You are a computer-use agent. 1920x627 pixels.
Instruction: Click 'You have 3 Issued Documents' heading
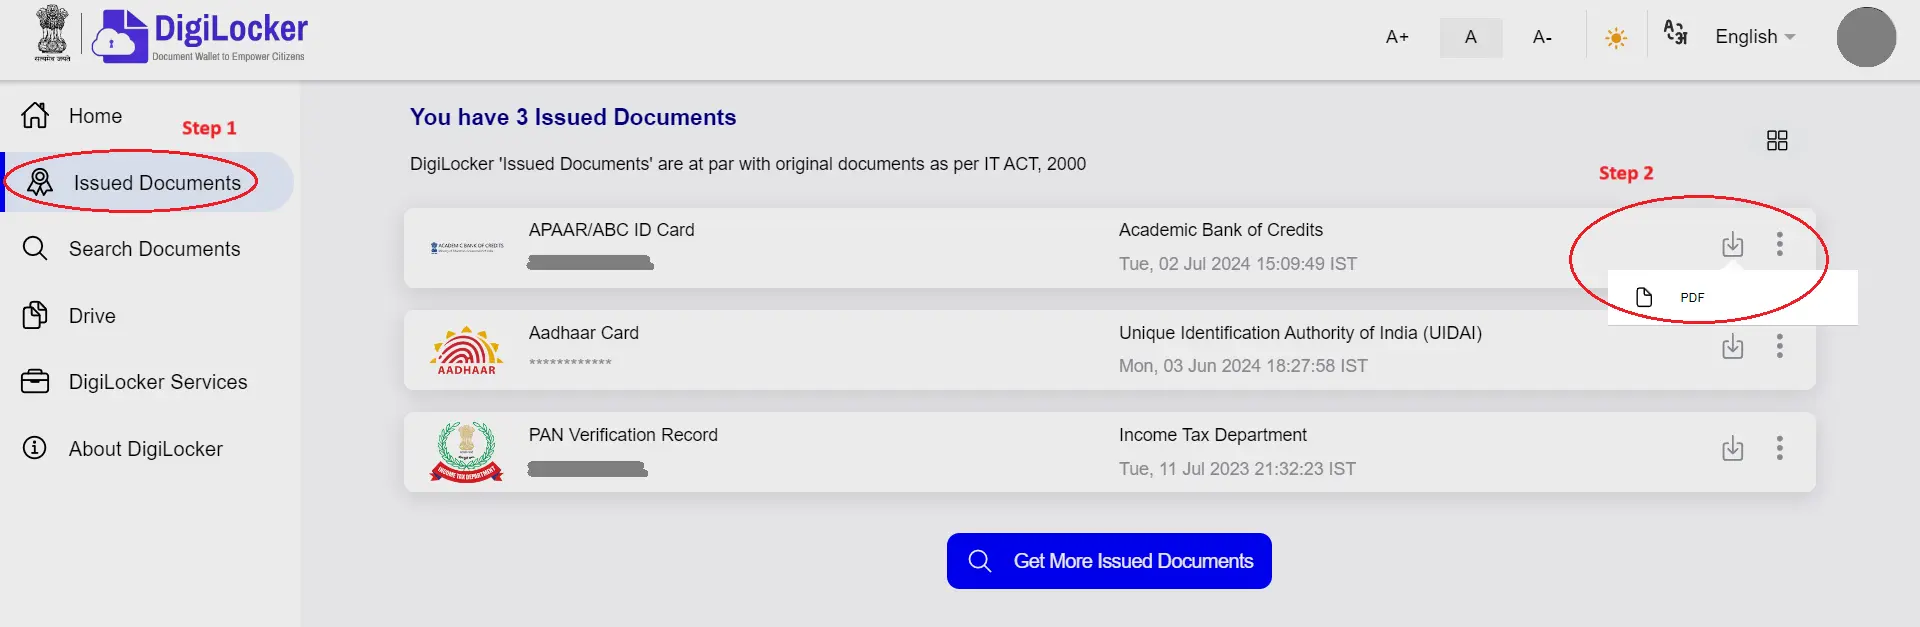[573, 117]
